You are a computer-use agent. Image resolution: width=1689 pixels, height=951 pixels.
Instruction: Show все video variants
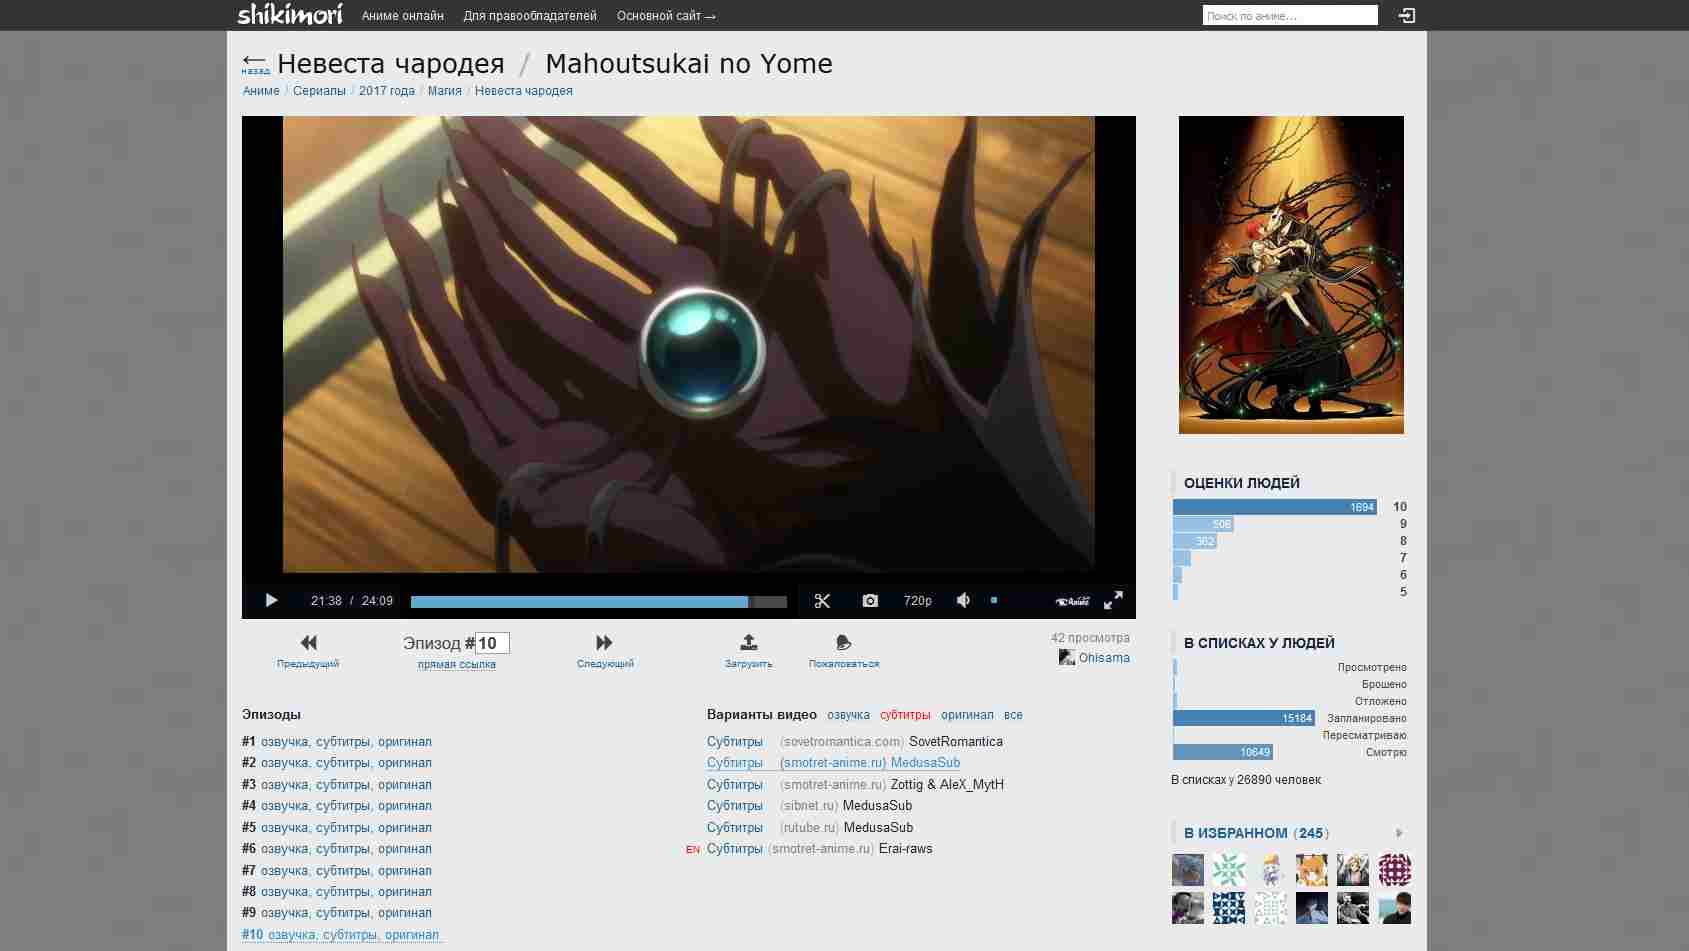[x=1013, y=715]
